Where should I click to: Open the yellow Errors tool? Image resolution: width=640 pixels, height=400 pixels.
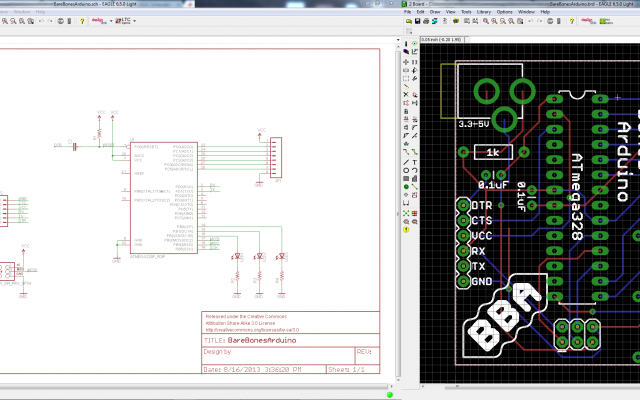406,229
